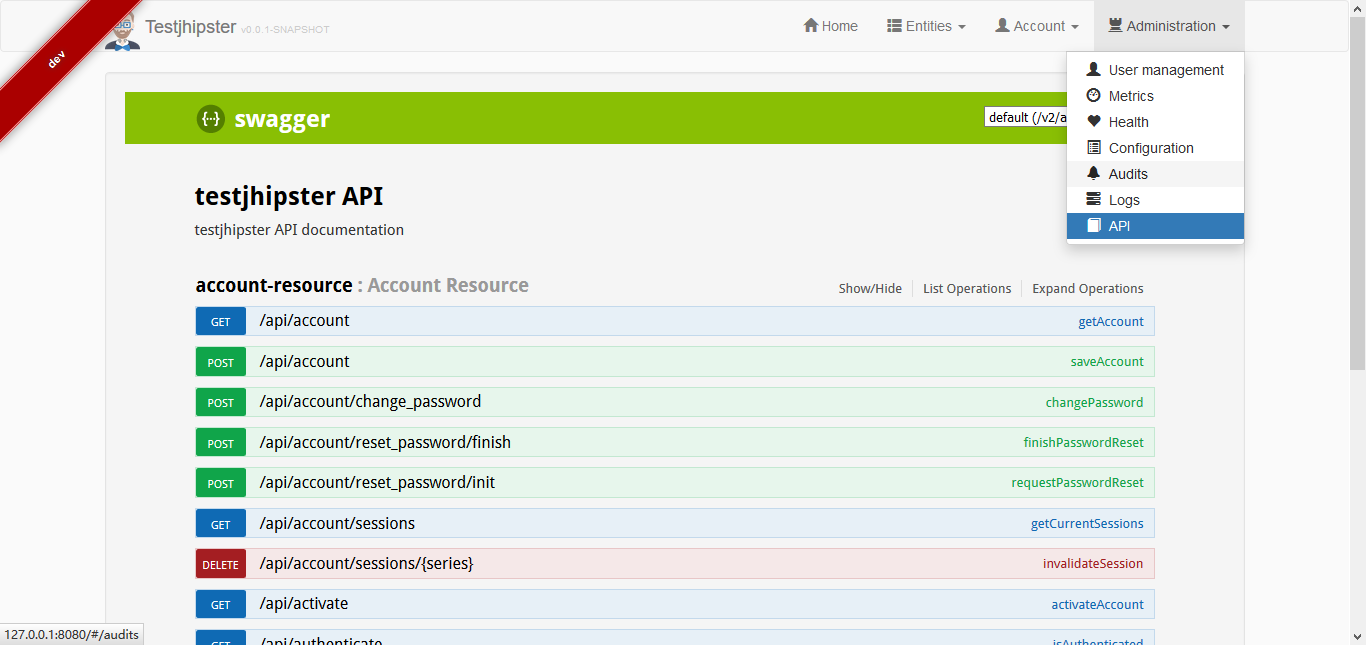Click the Testjhipster hipster logo icon

(x=122, y=30)
